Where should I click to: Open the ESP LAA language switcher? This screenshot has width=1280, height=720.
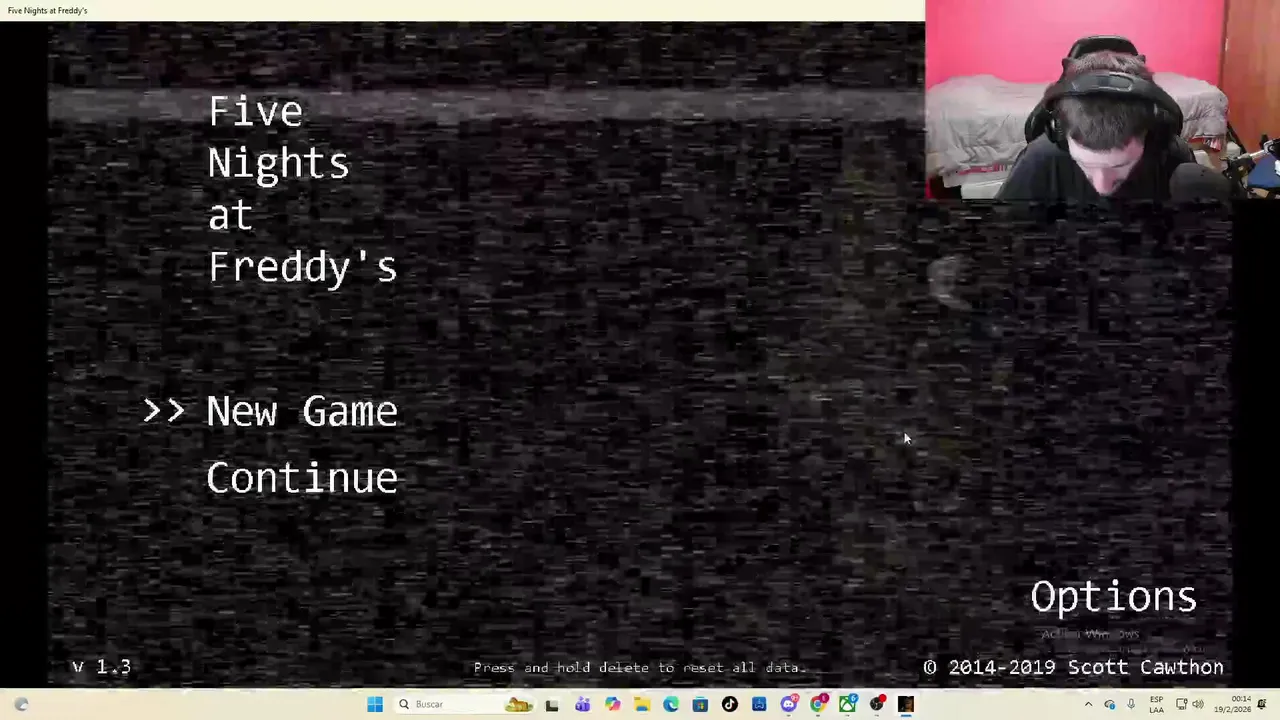coord(1156,704)
